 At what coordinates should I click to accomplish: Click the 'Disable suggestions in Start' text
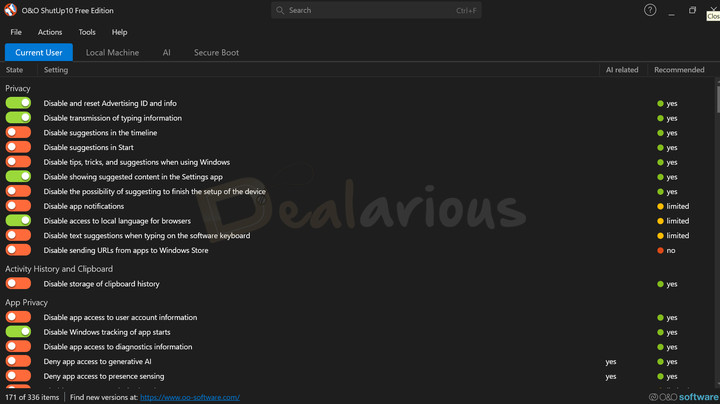(x=89, y=147)
